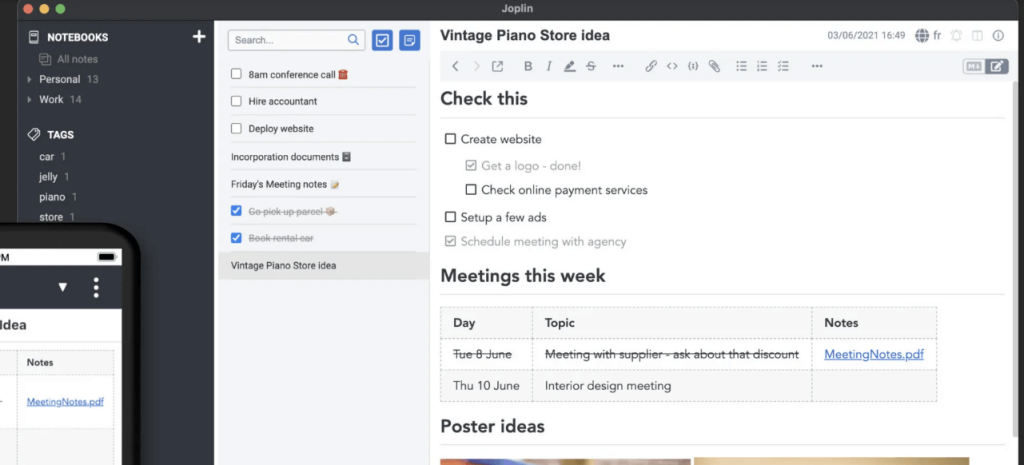The height and width of the screenshot is (465, 1024).
Task: Tap the phone's dropdown triangle
Action: (63, 287)
